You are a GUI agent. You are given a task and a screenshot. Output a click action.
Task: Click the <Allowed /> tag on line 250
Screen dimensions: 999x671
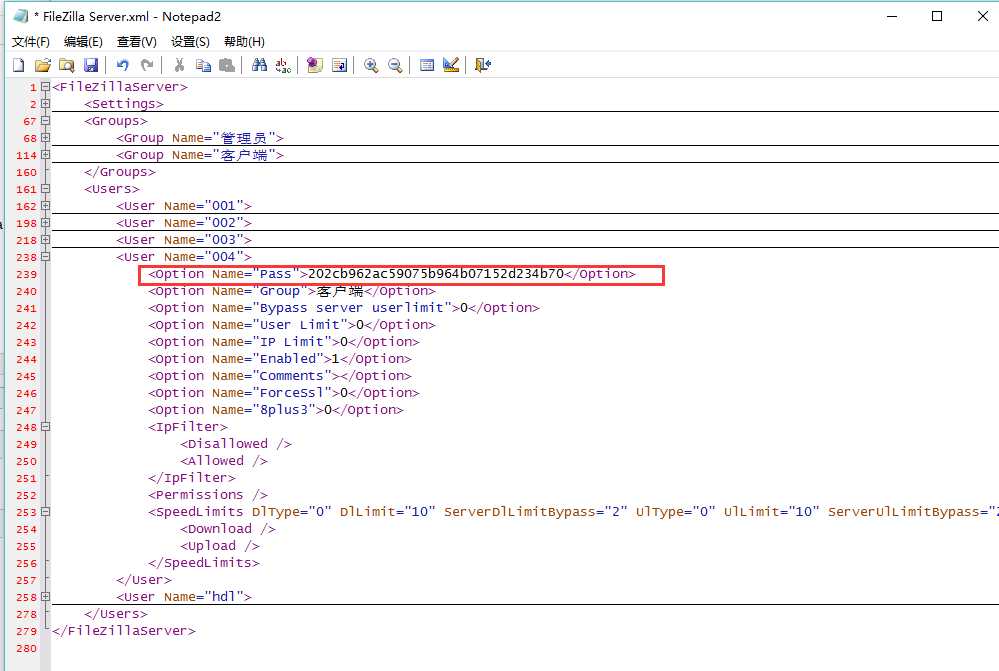coord(224,461)
